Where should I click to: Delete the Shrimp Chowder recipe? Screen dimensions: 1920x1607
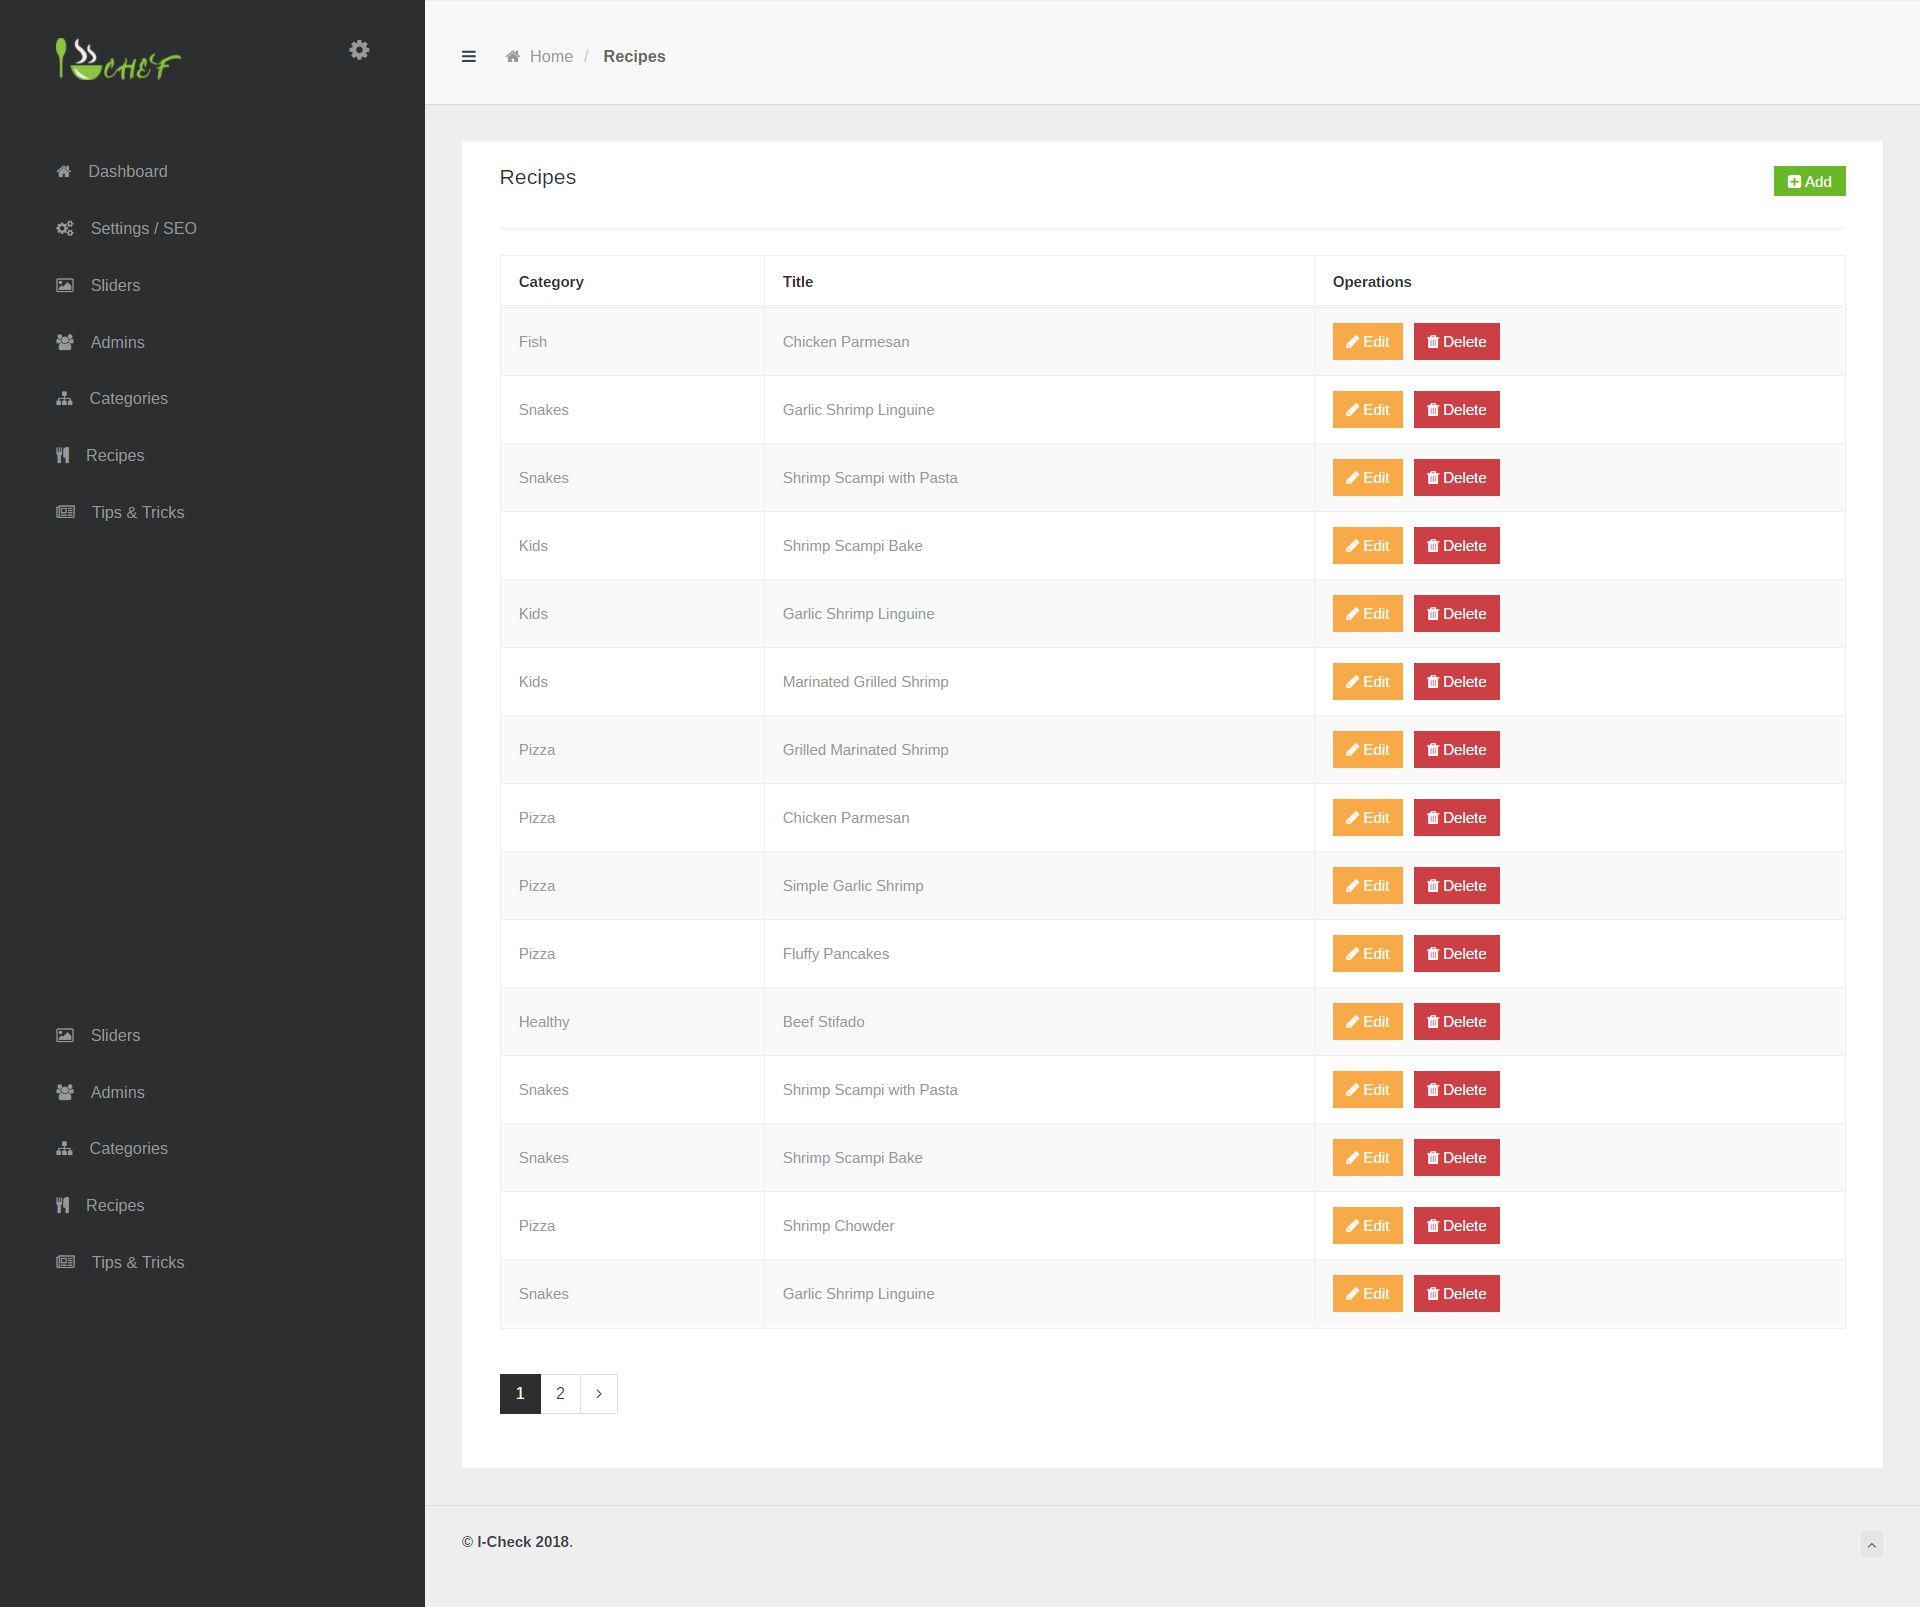[x=1456, y=1225]
